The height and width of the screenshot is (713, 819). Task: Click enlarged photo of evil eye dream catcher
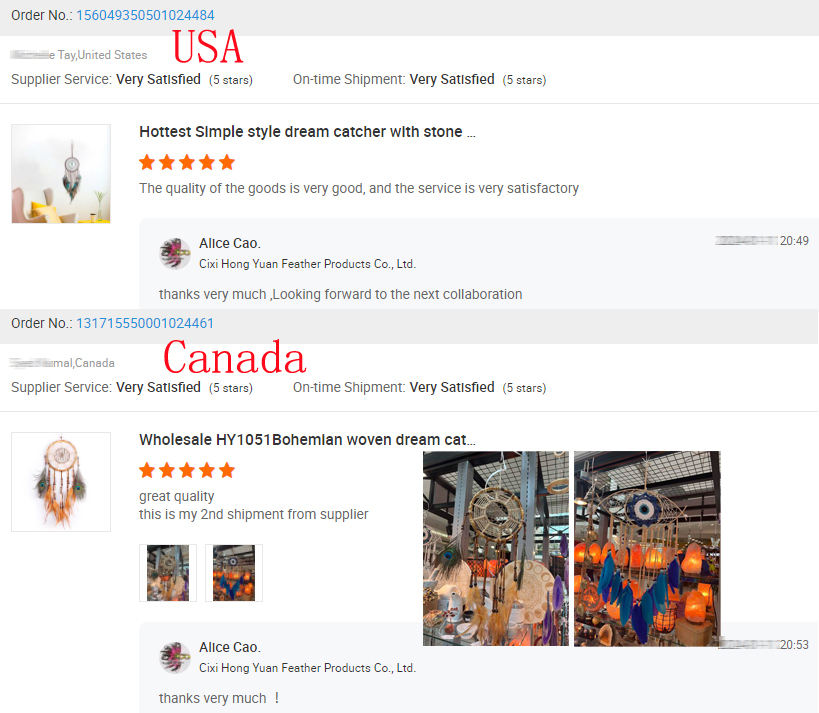[x=647, y=548]
